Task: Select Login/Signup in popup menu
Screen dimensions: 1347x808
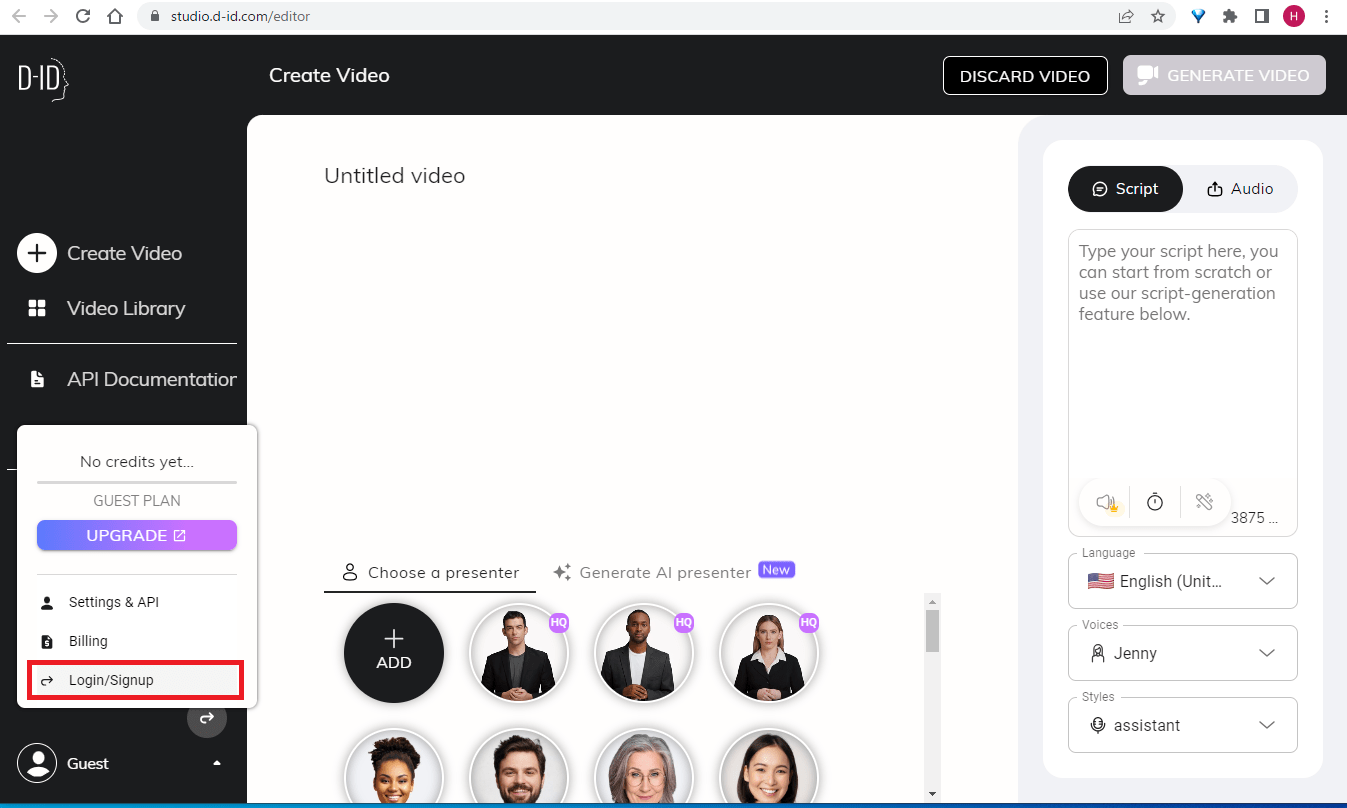Action: [137, 680]
